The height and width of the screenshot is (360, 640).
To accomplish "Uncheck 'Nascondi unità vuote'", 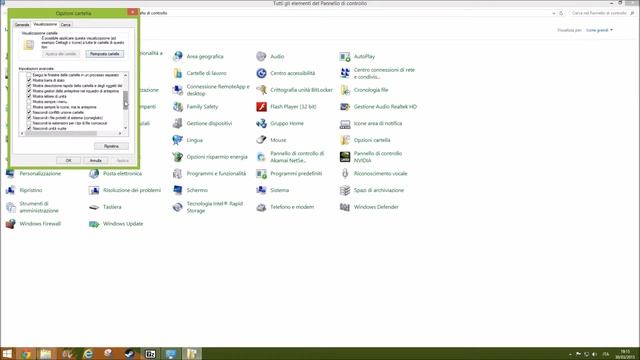I will pos(29,128).
